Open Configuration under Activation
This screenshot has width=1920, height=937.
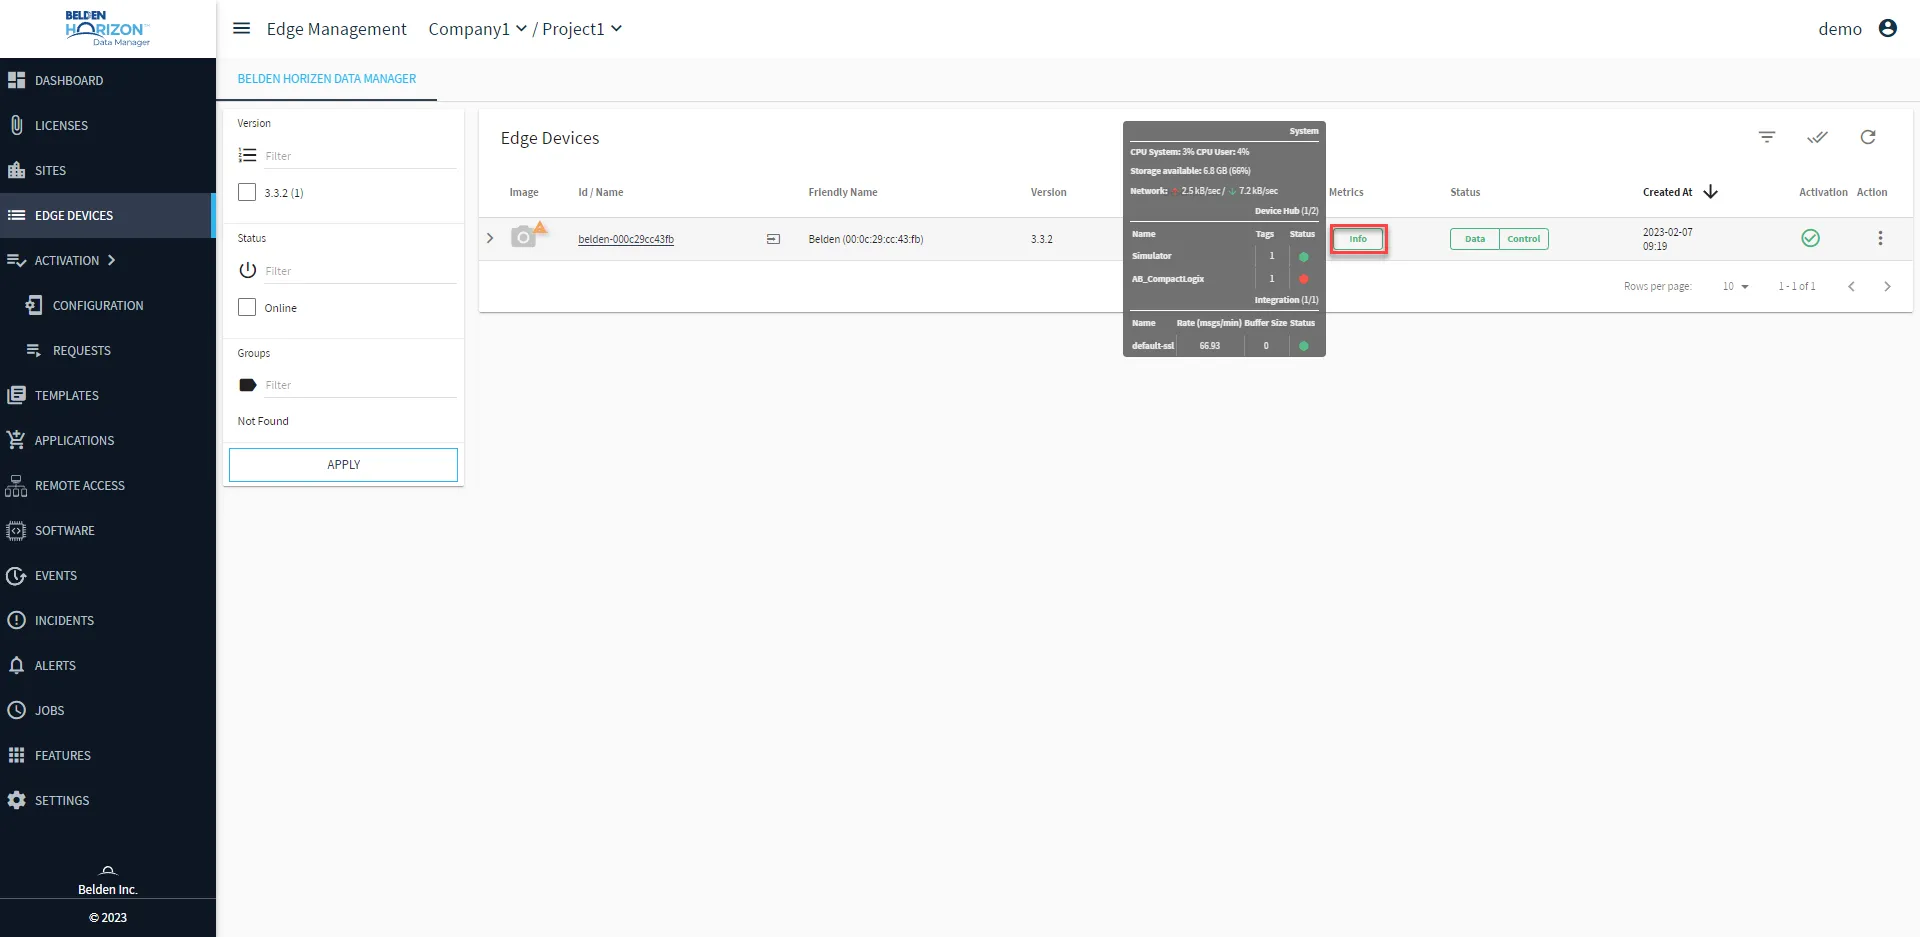pyautogui.click(x=107, y=305)
